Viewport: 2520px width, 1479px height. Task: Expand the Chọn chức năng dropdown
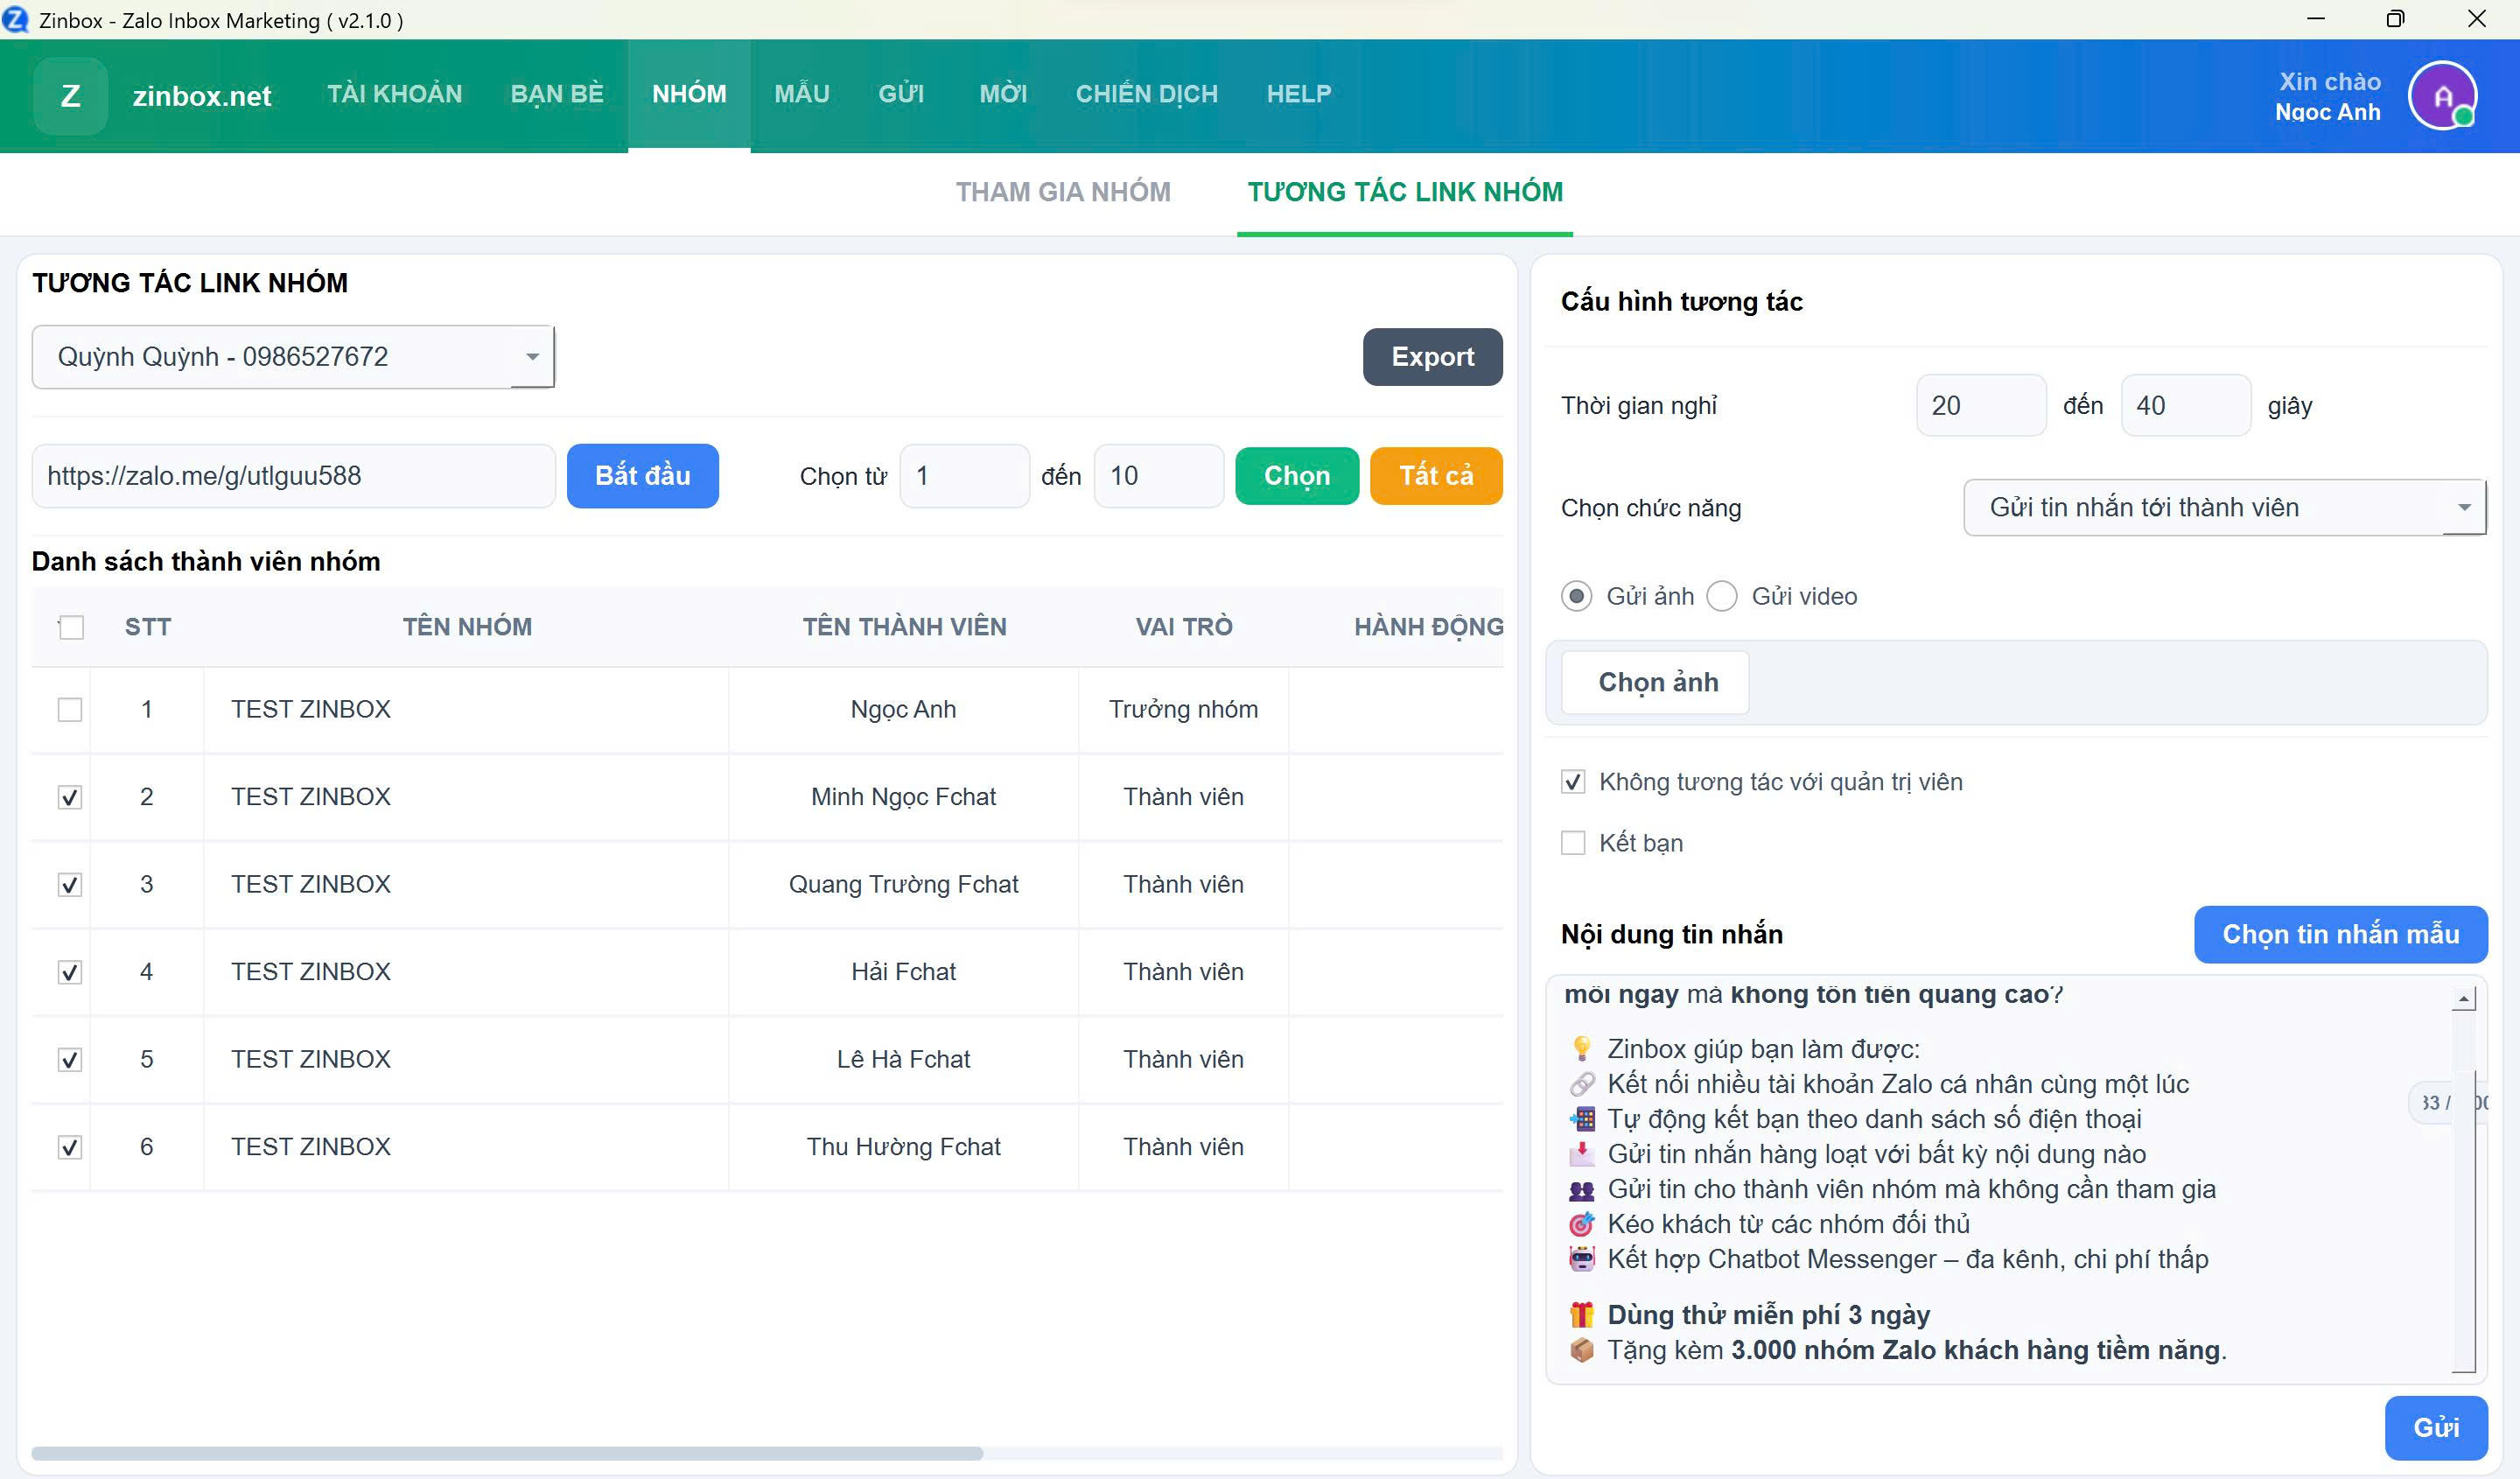click(x=2223, y=508)
